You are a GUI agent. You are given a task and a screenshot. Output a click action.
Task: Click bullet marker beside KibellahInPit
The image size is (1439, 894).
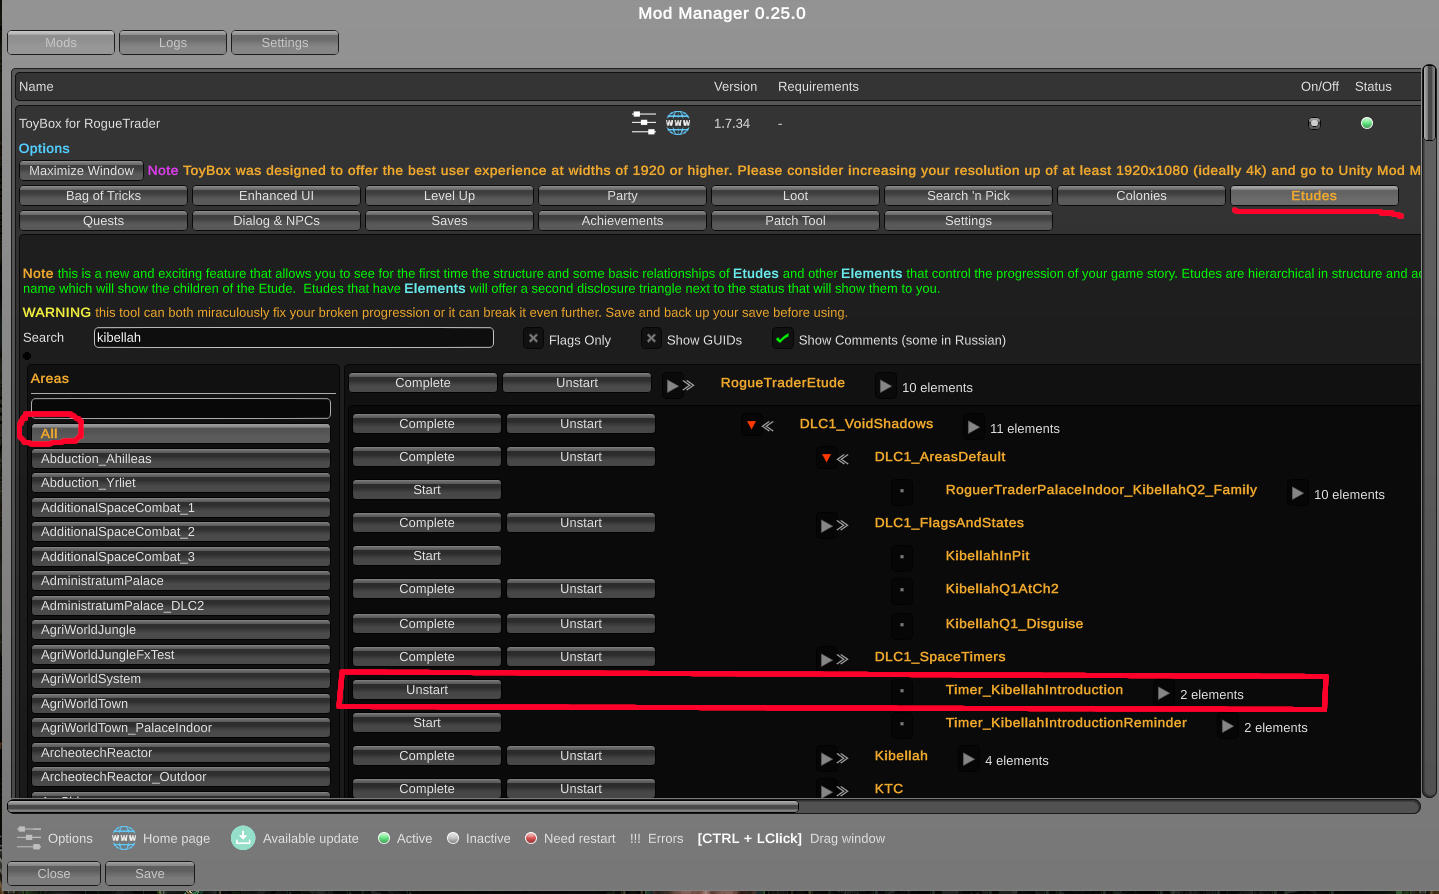(902, 557)
